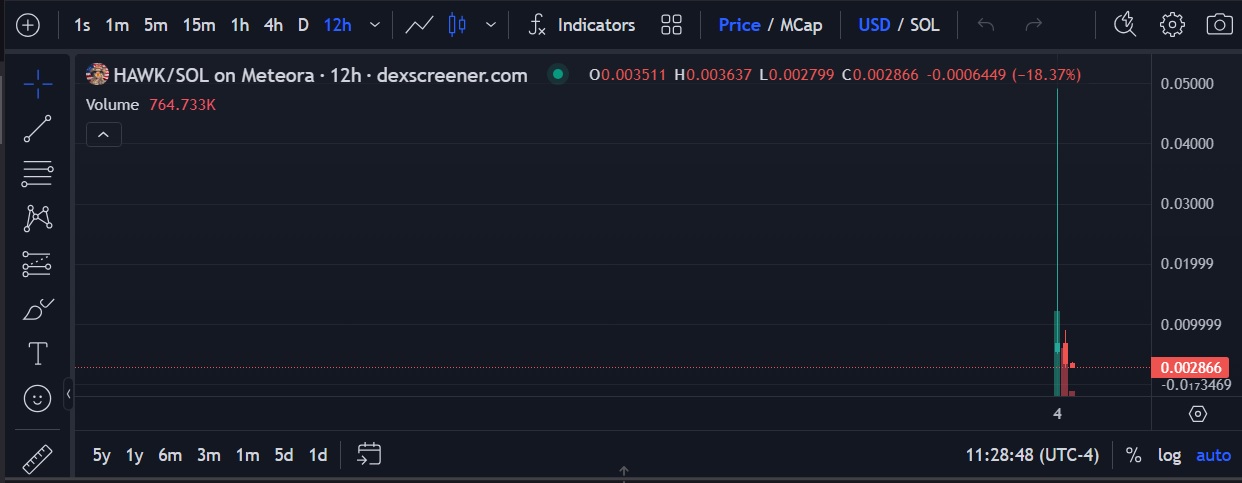1242x483 pixels.
Task: Select the active 12h timeframe
Action: pos(338,25)
